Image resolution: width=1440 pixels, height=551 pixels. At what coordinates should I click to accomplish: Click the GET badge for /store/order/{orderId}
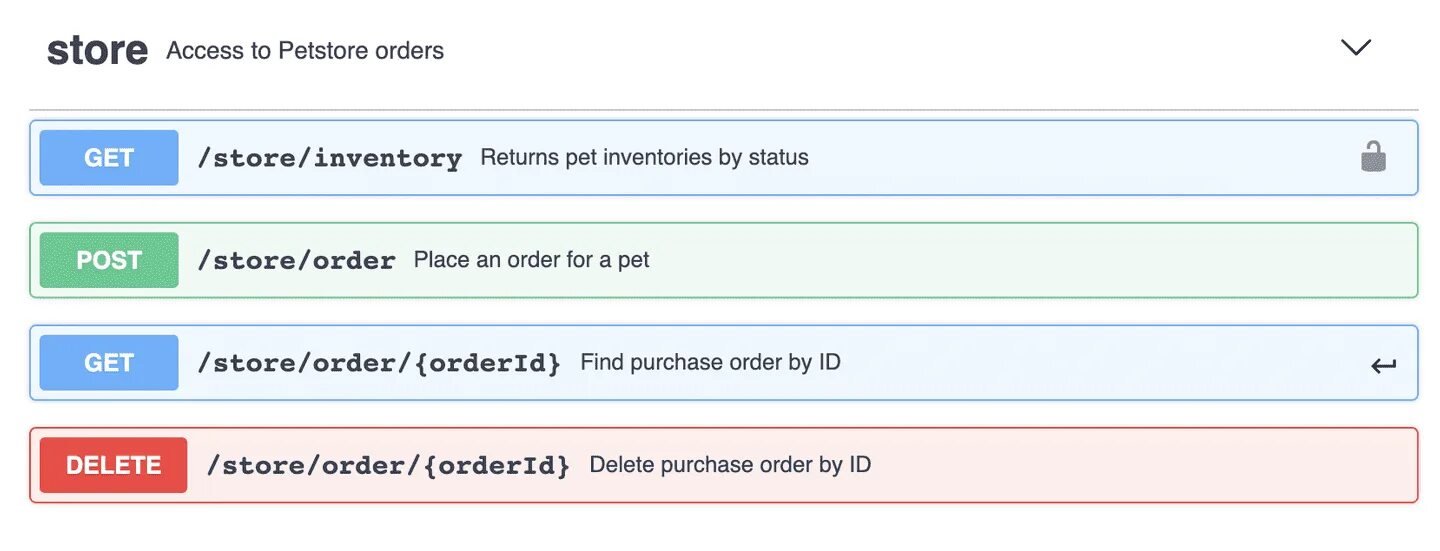[x=109, y=362]
